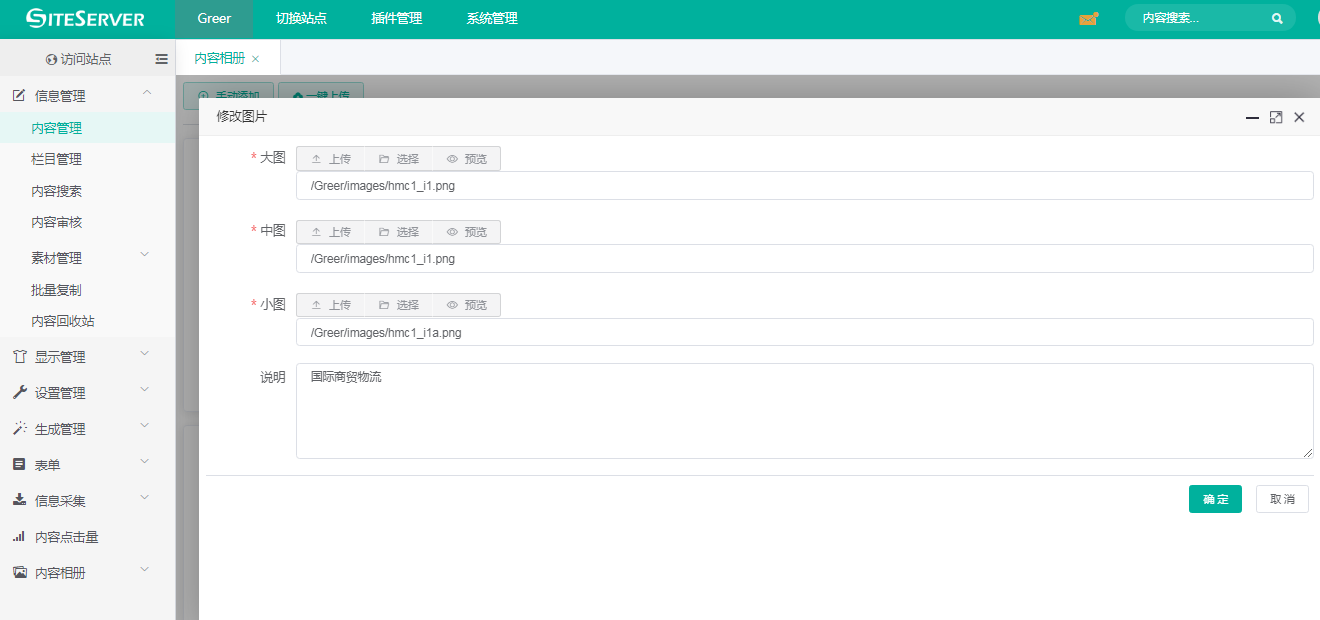Toggle the sidebar collapse hamburger icon

point(161,59)
